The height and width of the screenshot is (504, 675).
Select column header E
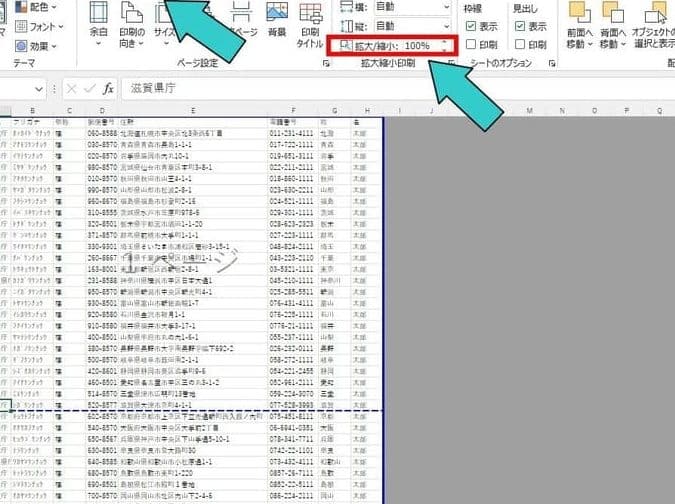click(x=190, y=110)
